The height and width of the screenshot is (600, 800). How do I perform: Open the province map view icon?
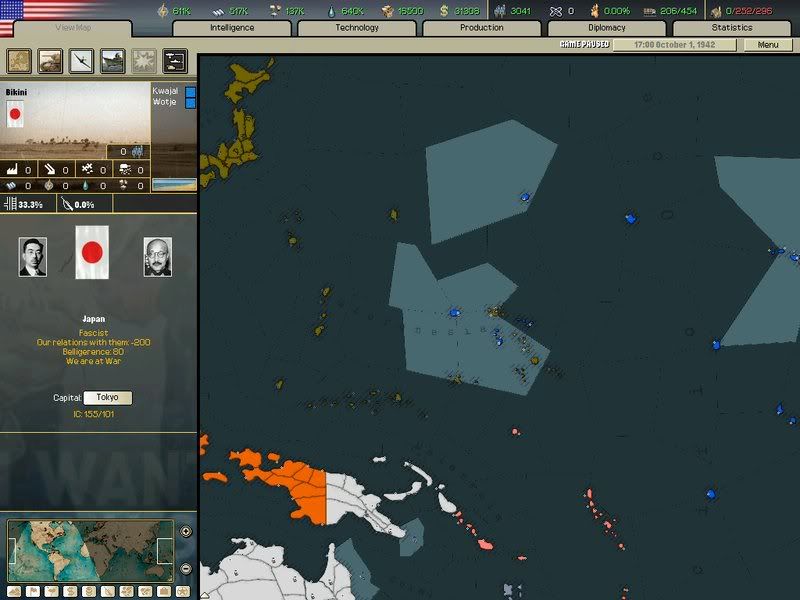19,61
